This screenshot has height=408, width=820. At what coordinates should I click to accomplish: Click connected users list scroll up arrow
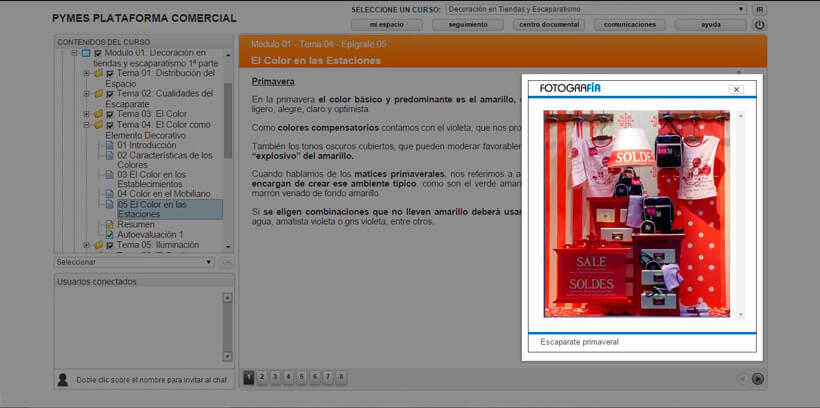(x=227, y=297)
